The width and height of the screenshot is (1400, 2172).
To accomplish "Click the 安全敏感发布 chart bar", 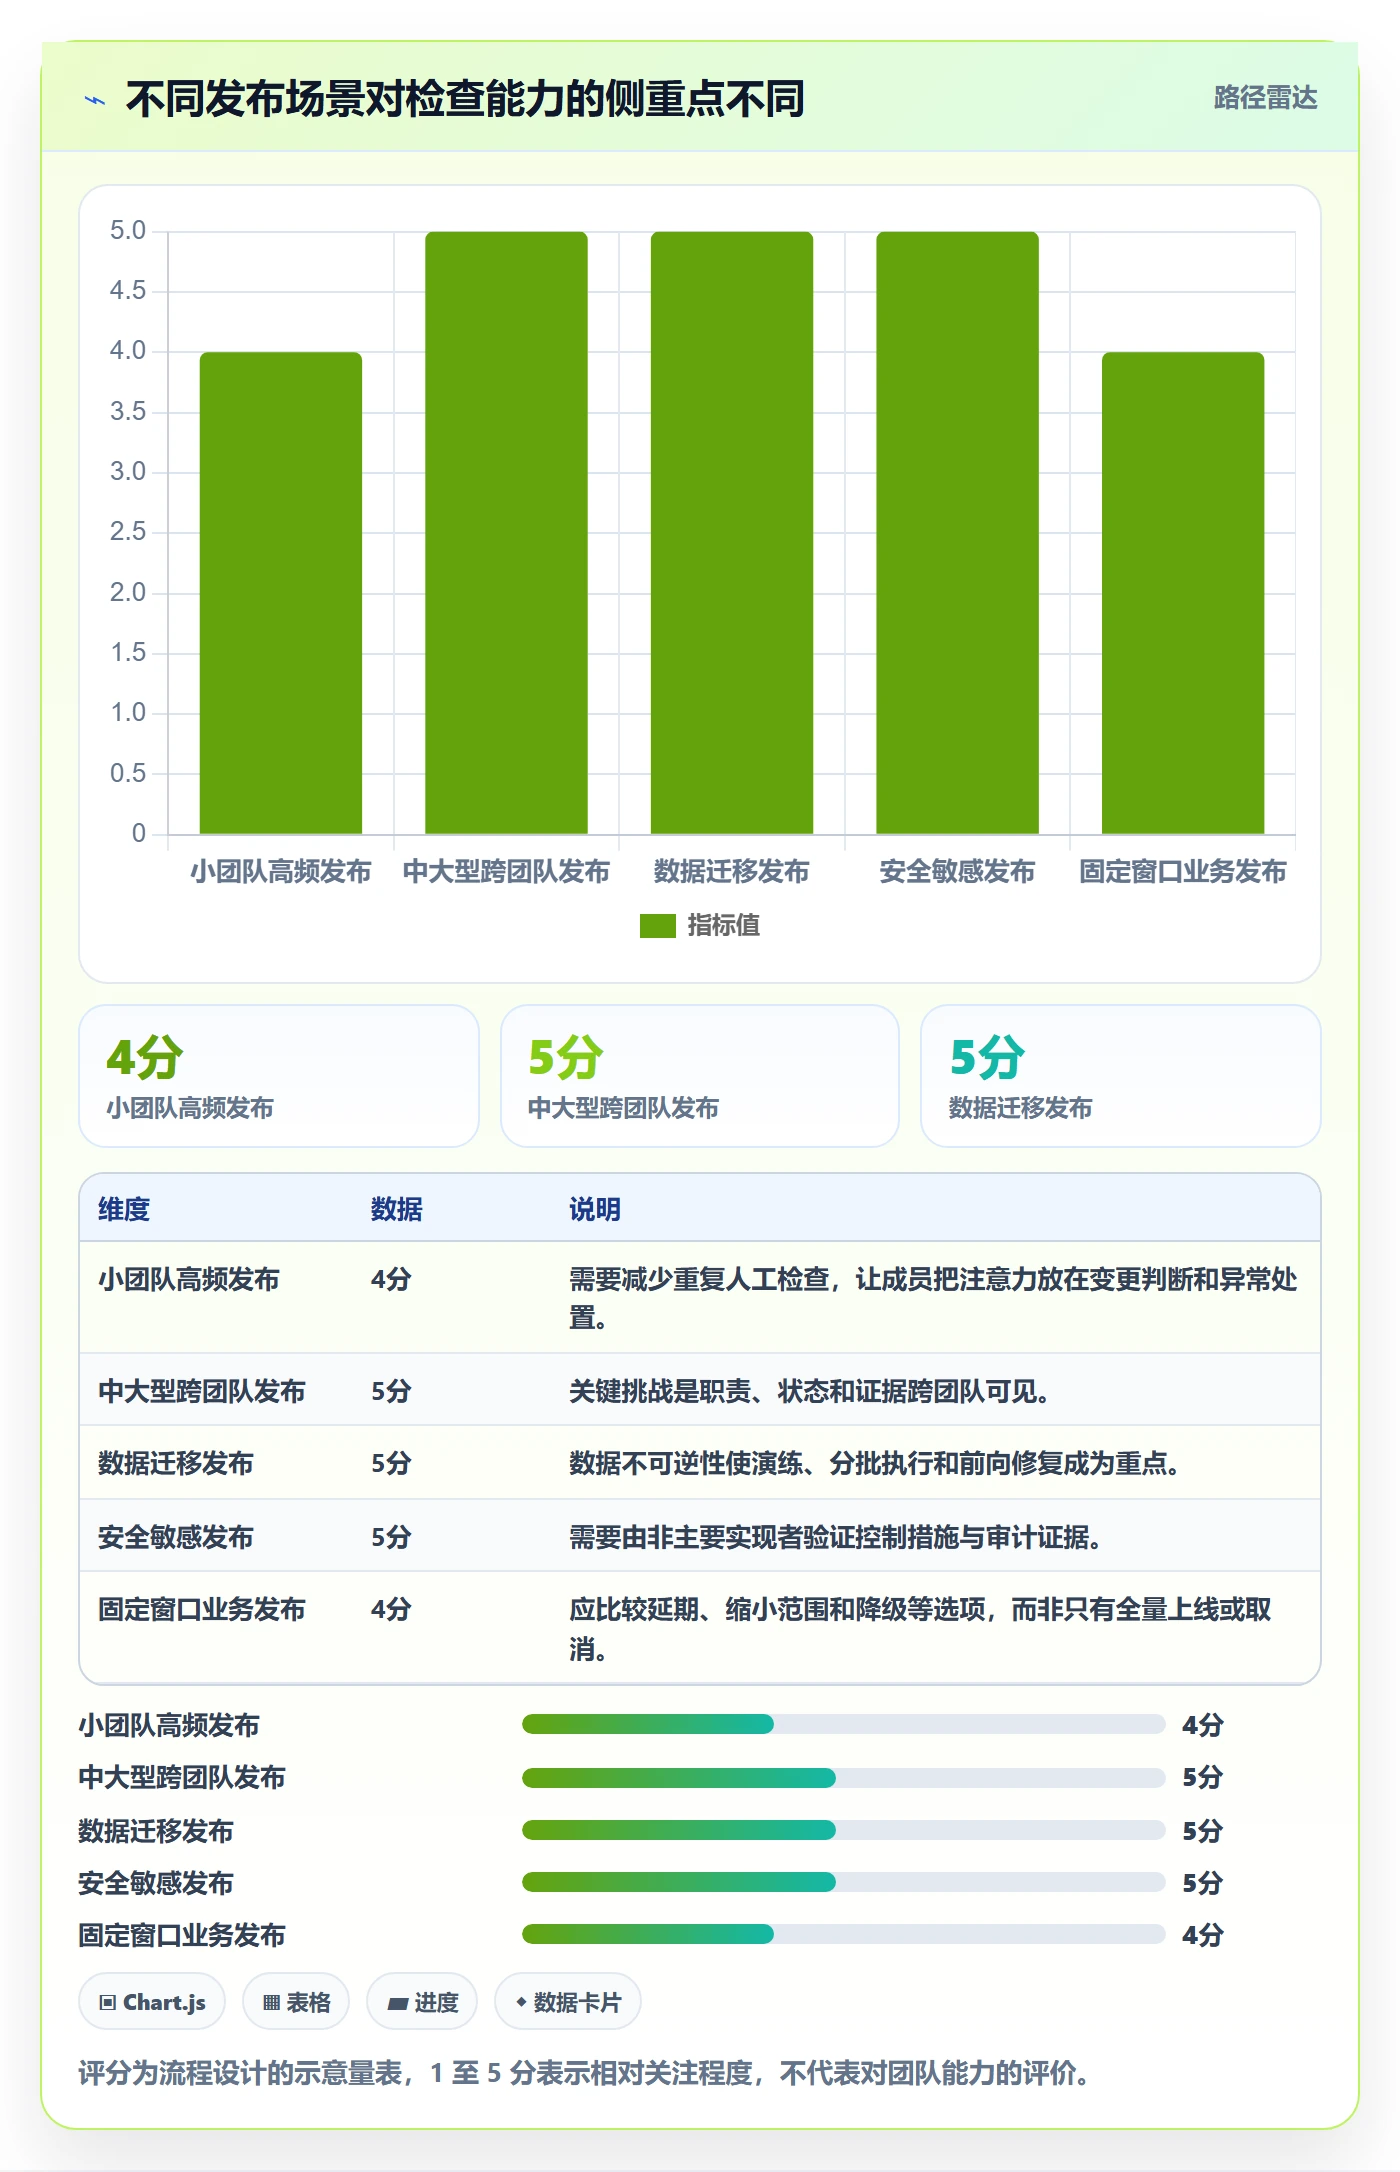I will click(x=957, y=533).
